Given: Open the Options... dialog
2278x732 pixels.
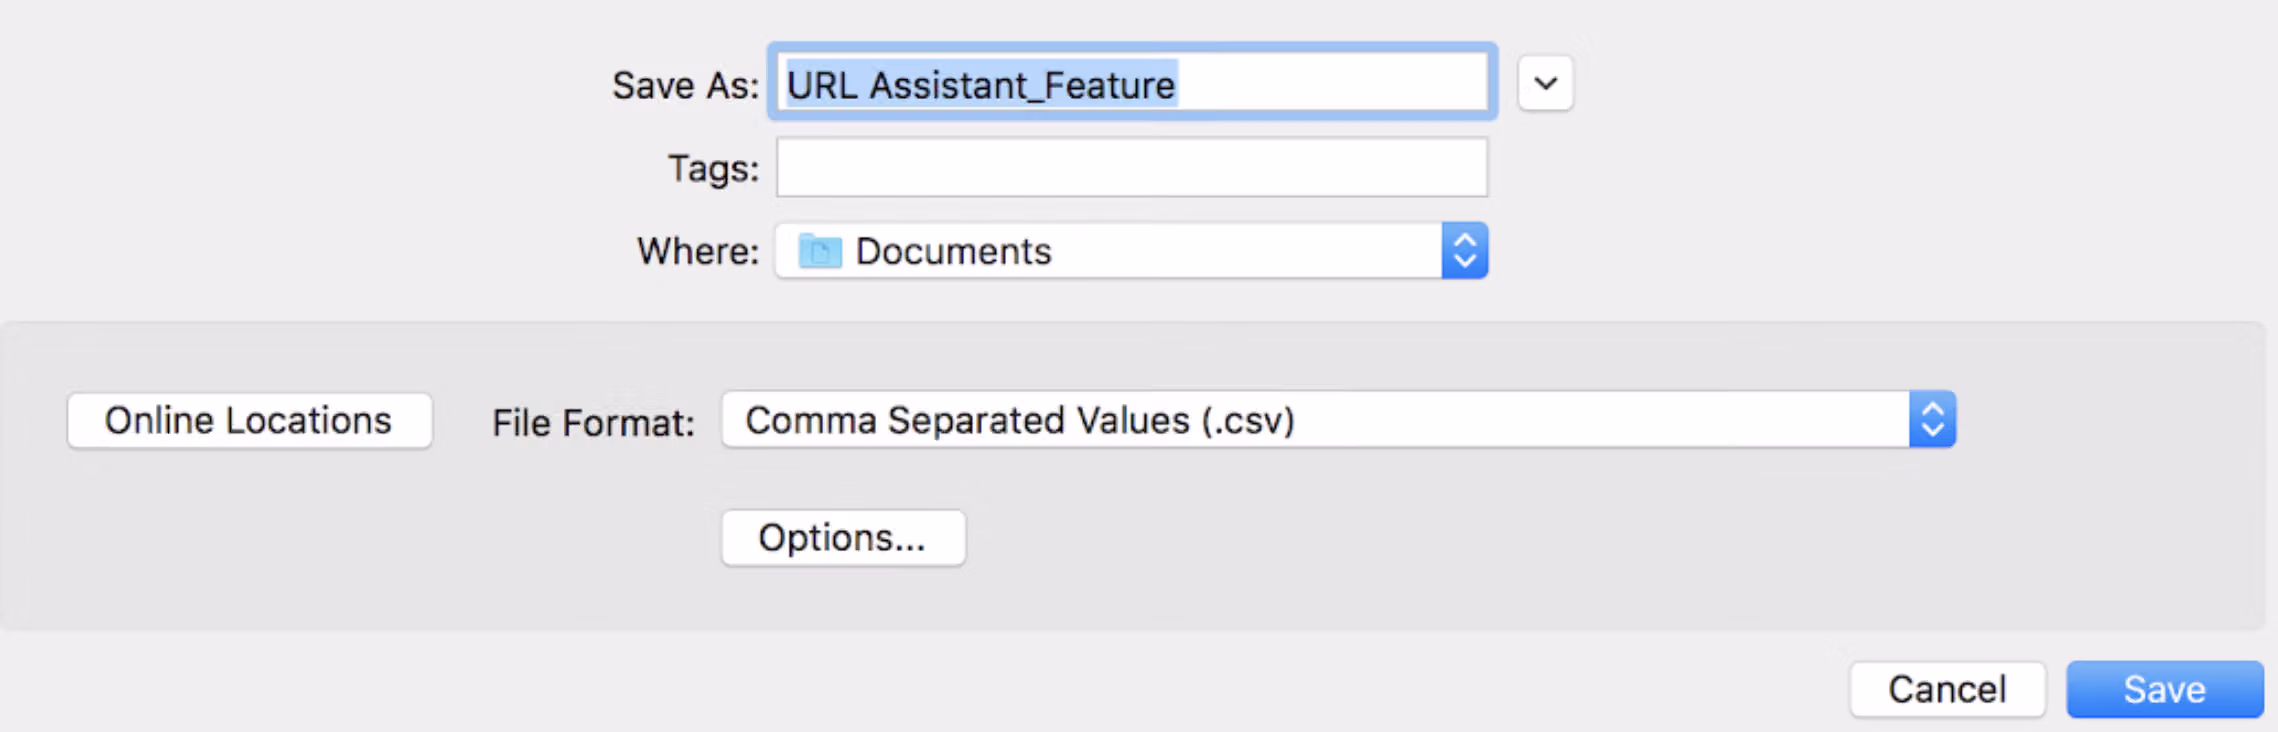Looking at the screenshot, I should (843, 538).
